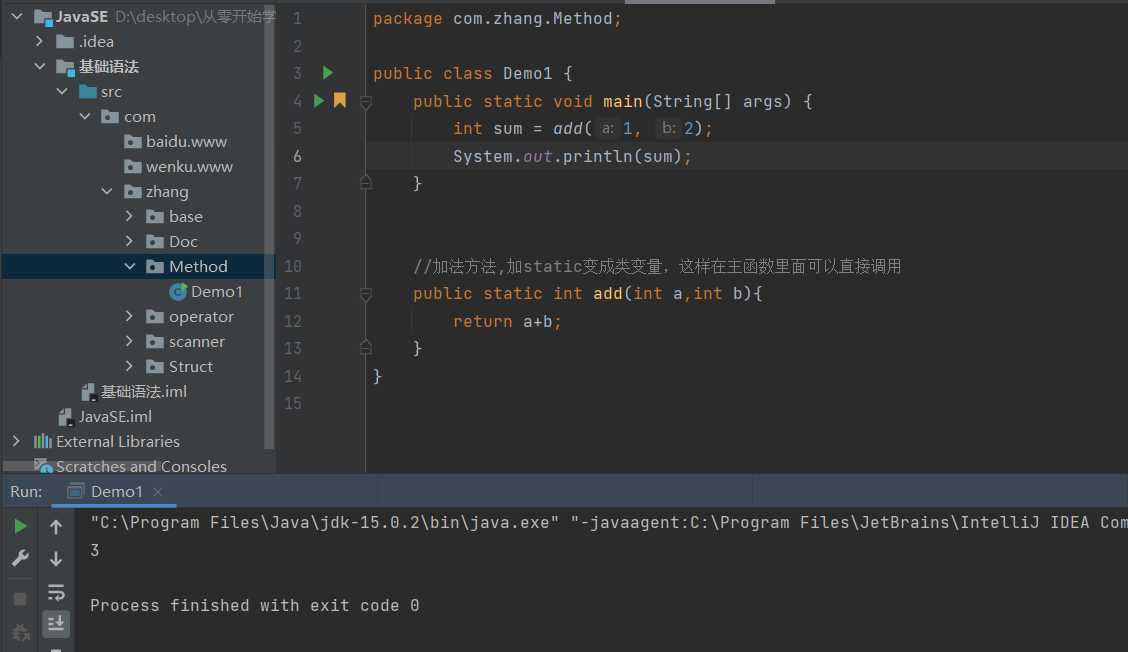Open run configuration wrench icon
1128x652 pixels.
click(20, 558)
